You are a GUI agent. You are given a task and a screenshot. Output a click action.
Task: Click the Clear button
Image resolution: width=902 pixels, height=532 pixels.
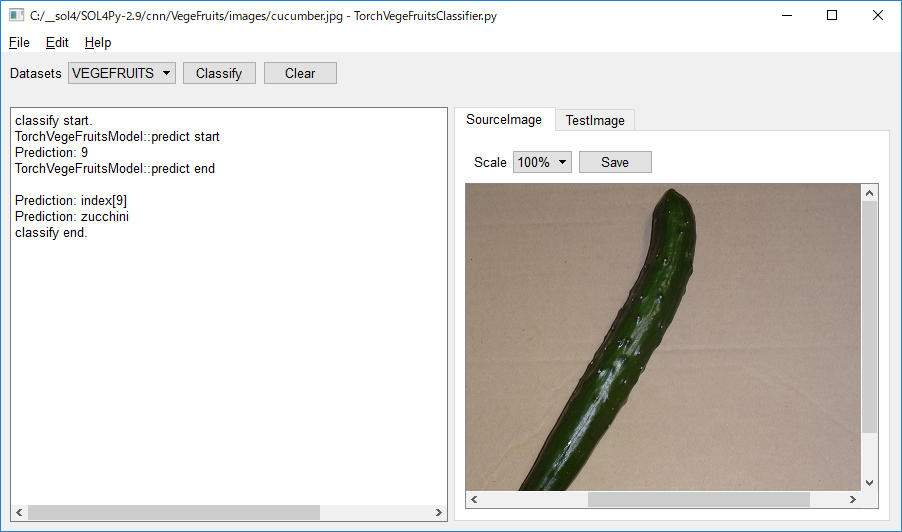pyautogui.click(x=300, y=73)
